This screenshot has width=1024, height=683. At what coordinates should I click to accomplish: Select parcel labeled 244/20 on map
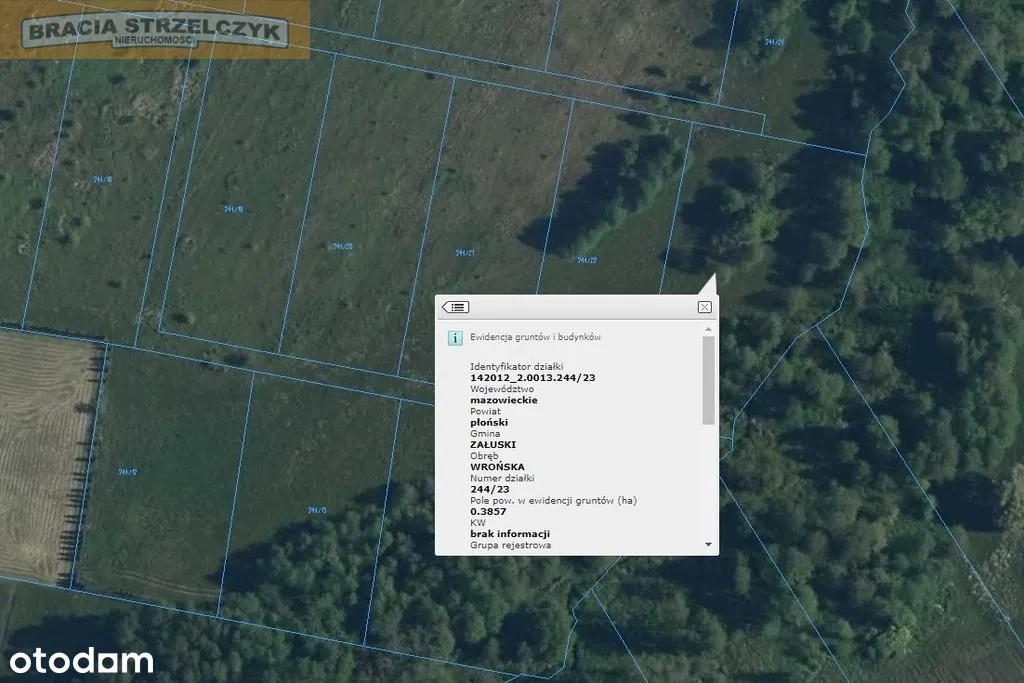tap(342, 246)
